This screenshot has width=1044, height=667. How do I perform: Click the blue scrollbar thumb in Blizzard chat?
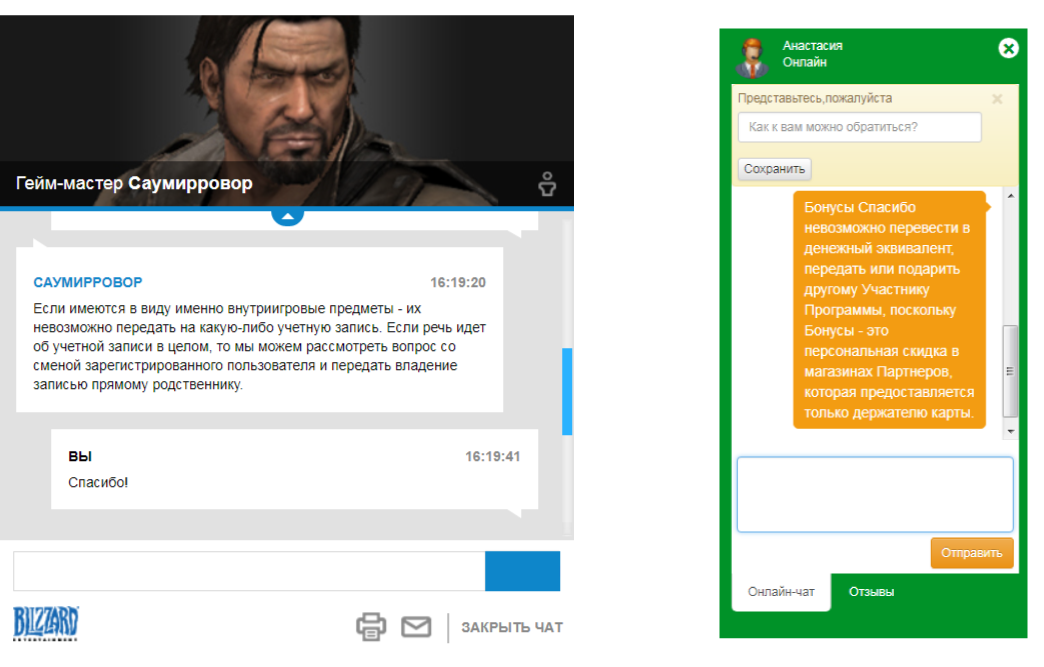(x=567, y=391)
